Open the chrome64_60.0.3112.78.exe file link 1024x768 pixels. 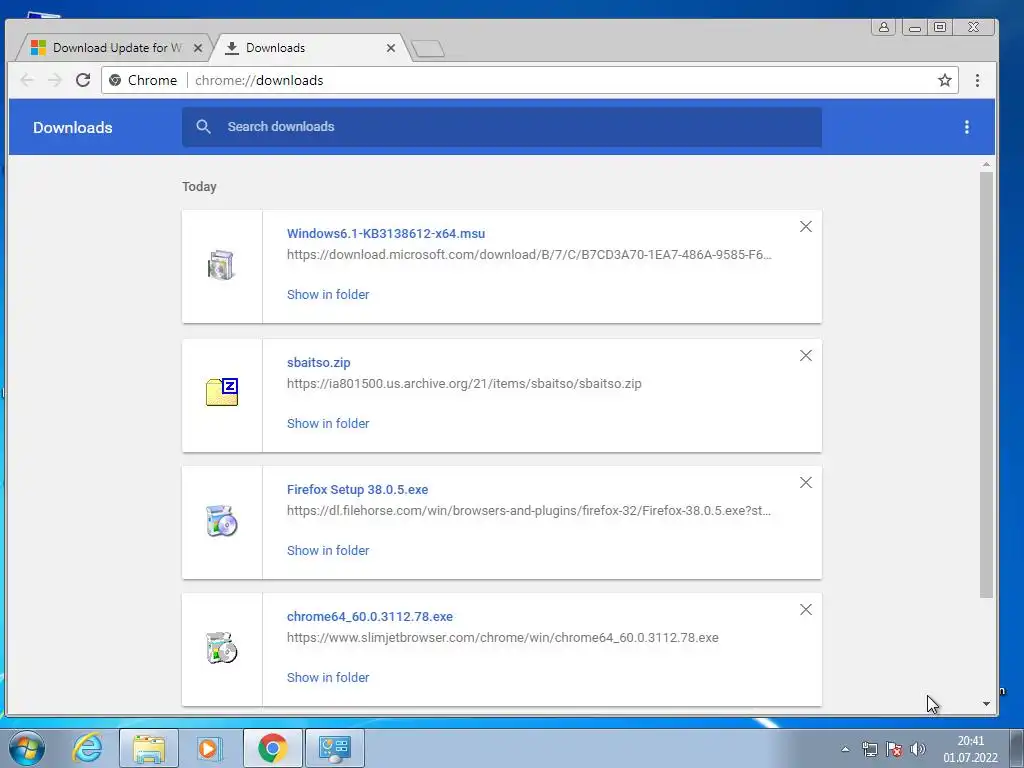coord(370,616)
